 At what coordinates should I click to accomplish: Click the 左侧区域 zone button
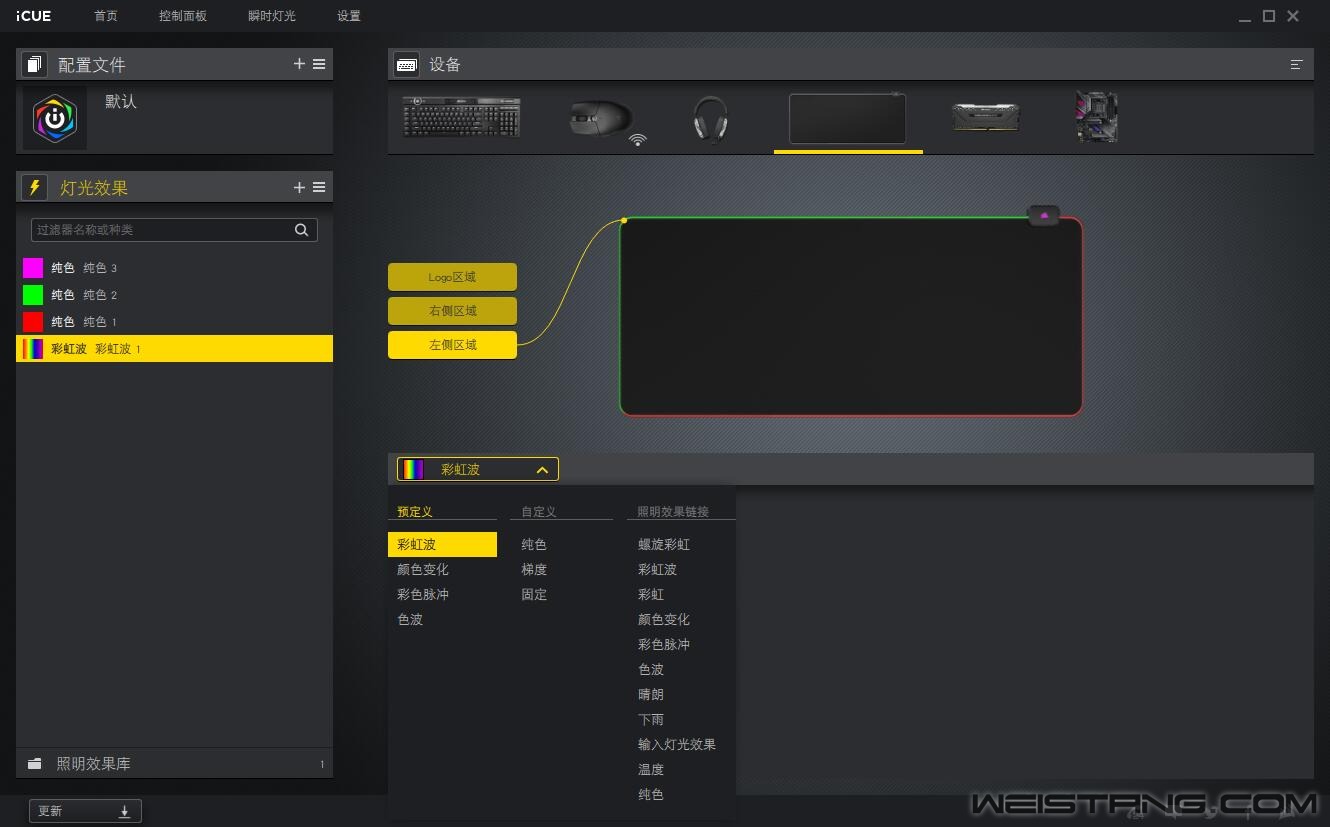pos(452,345)
